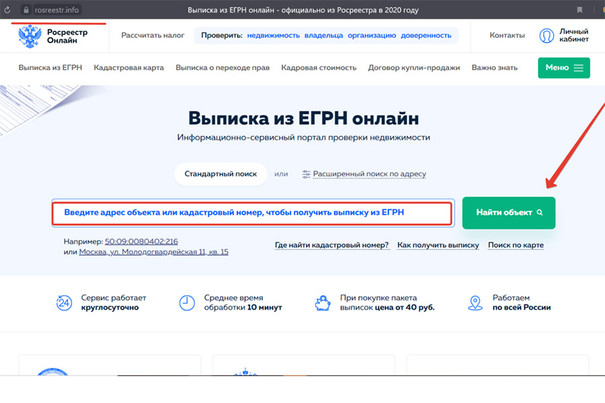
Task: Click the bookmark icon in browser bar
Action: (x=580, y=10)
